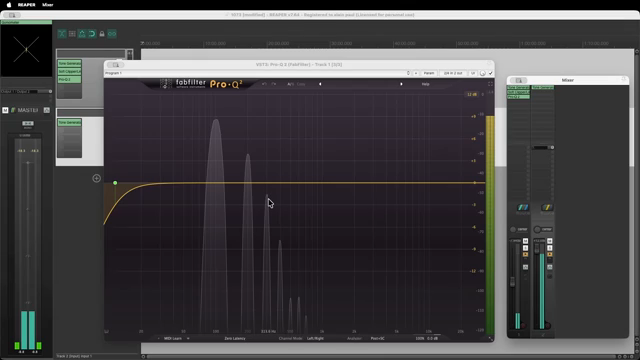This screenshot has height=360, width=640.
Task: Click the UI button in FX window
Action: click(x=473, y=73)
